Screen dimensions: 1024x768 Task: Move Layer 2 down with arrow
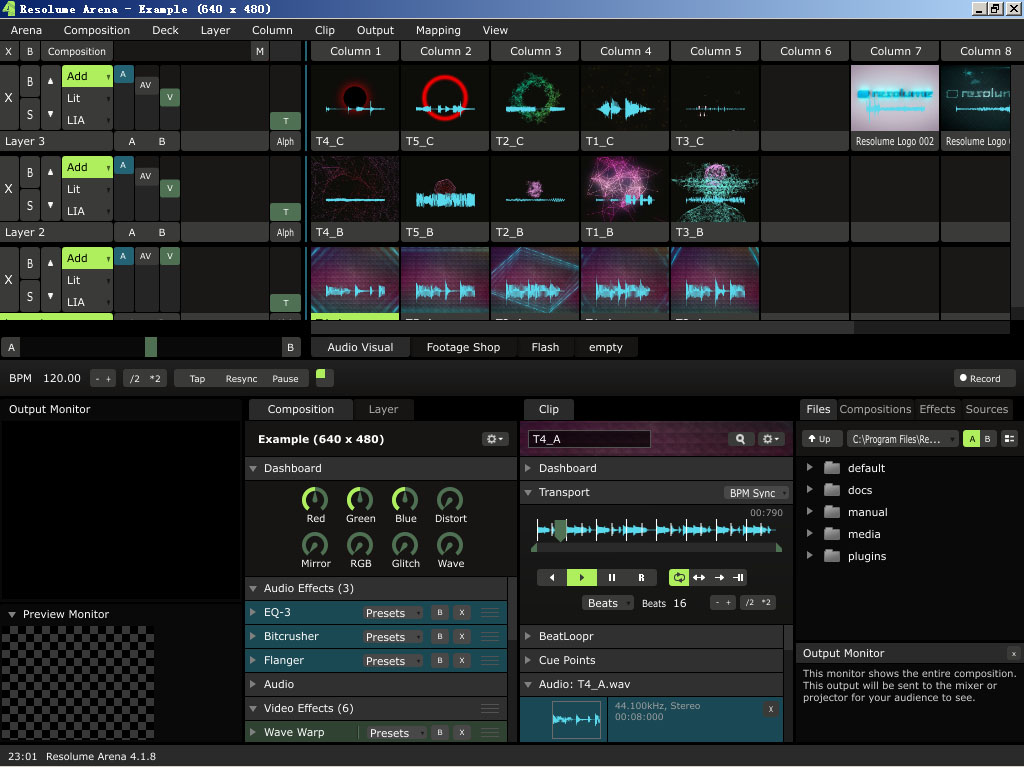tap(50, 204)
